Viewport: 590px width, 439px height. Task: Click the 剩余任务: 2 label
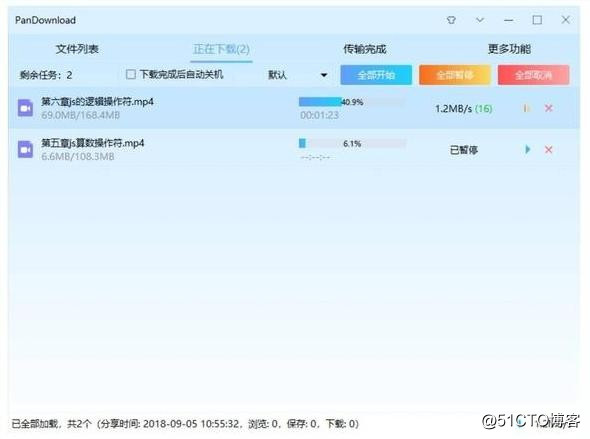point(46,75)
